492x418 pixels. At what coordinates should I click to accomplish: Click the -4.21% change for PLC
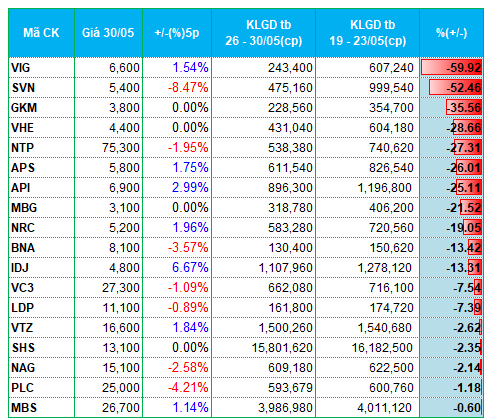188,388
